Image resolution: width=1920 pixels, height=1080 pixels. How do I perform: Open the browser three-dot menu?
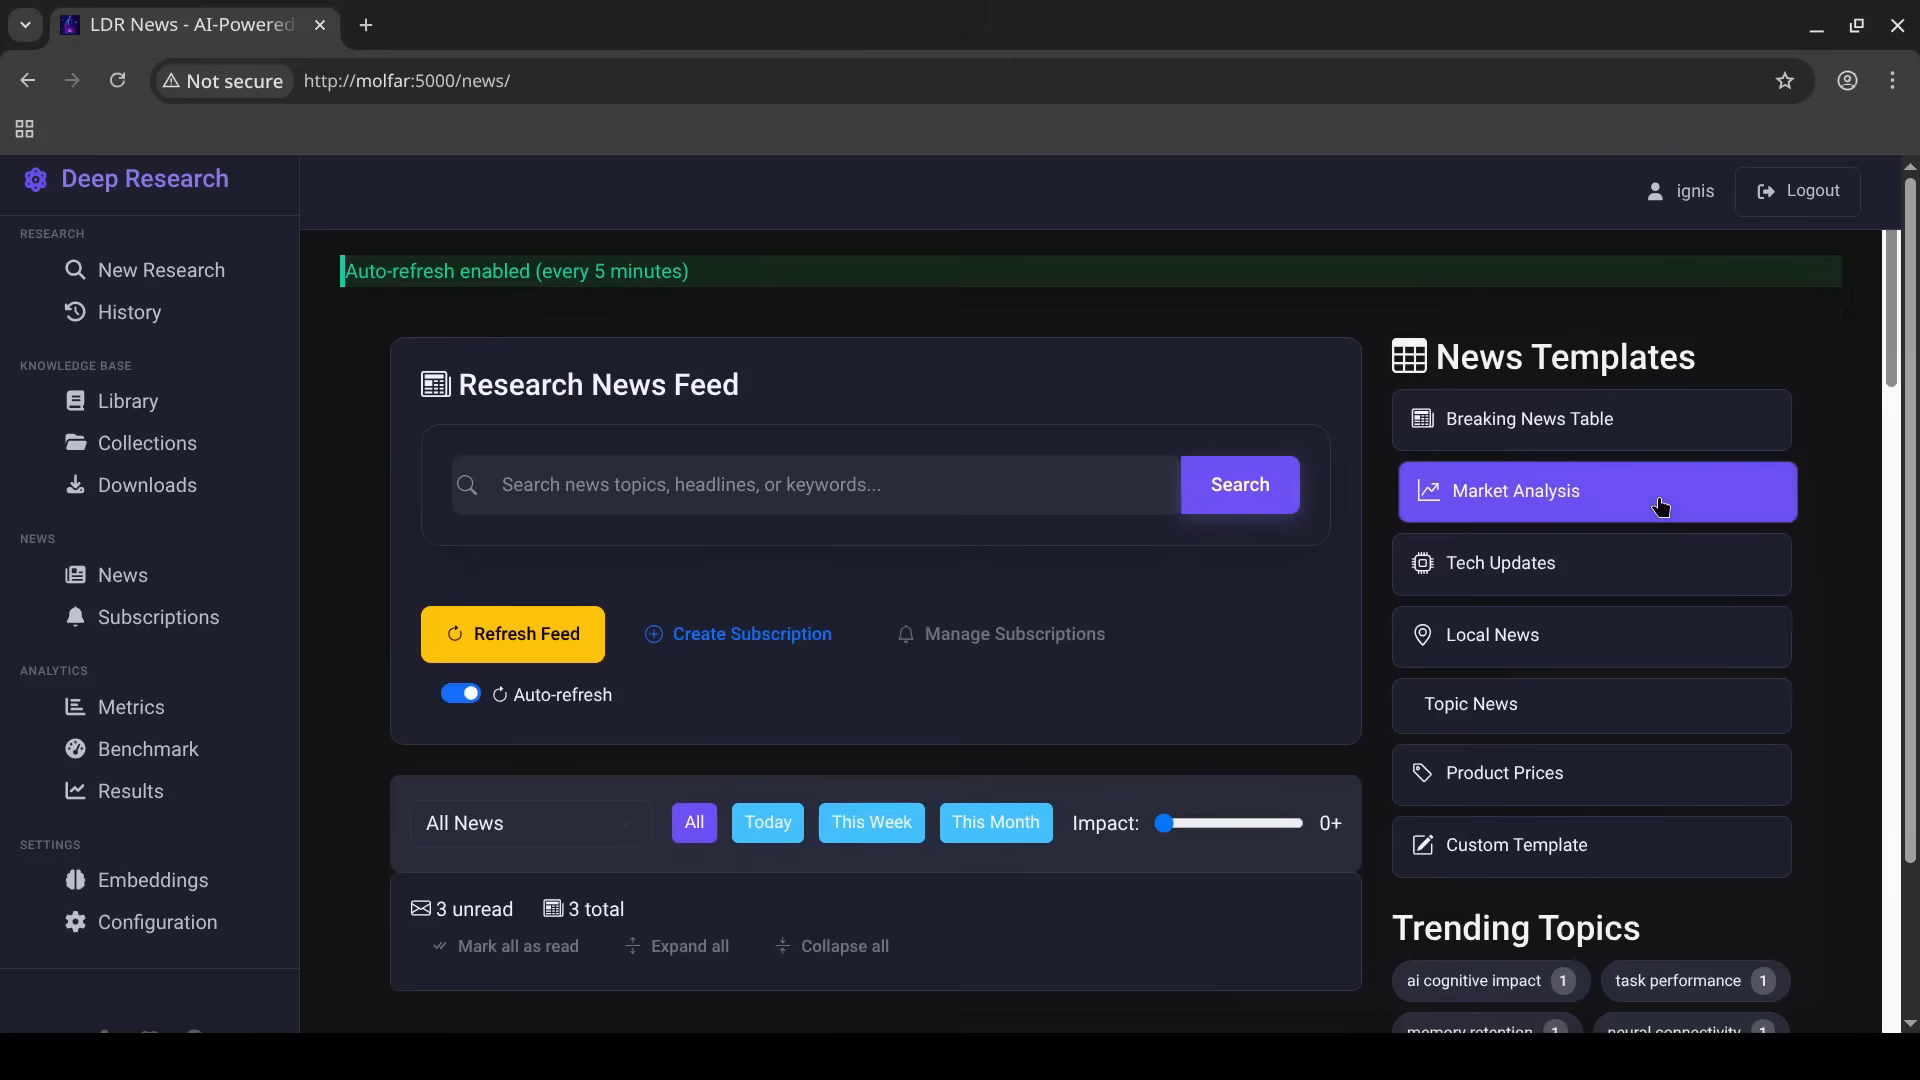[1893, 81]
